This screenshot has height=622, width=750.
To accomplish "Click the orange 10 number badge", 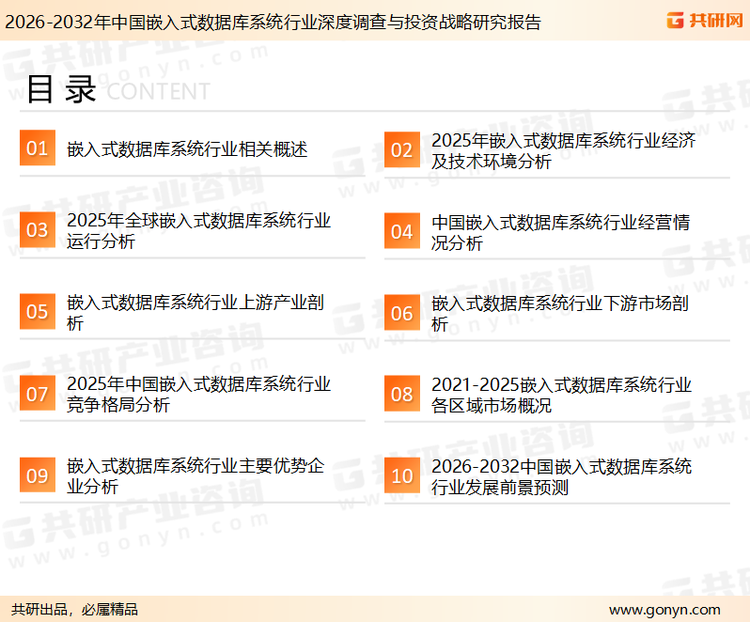I will [x=402, y=476].
